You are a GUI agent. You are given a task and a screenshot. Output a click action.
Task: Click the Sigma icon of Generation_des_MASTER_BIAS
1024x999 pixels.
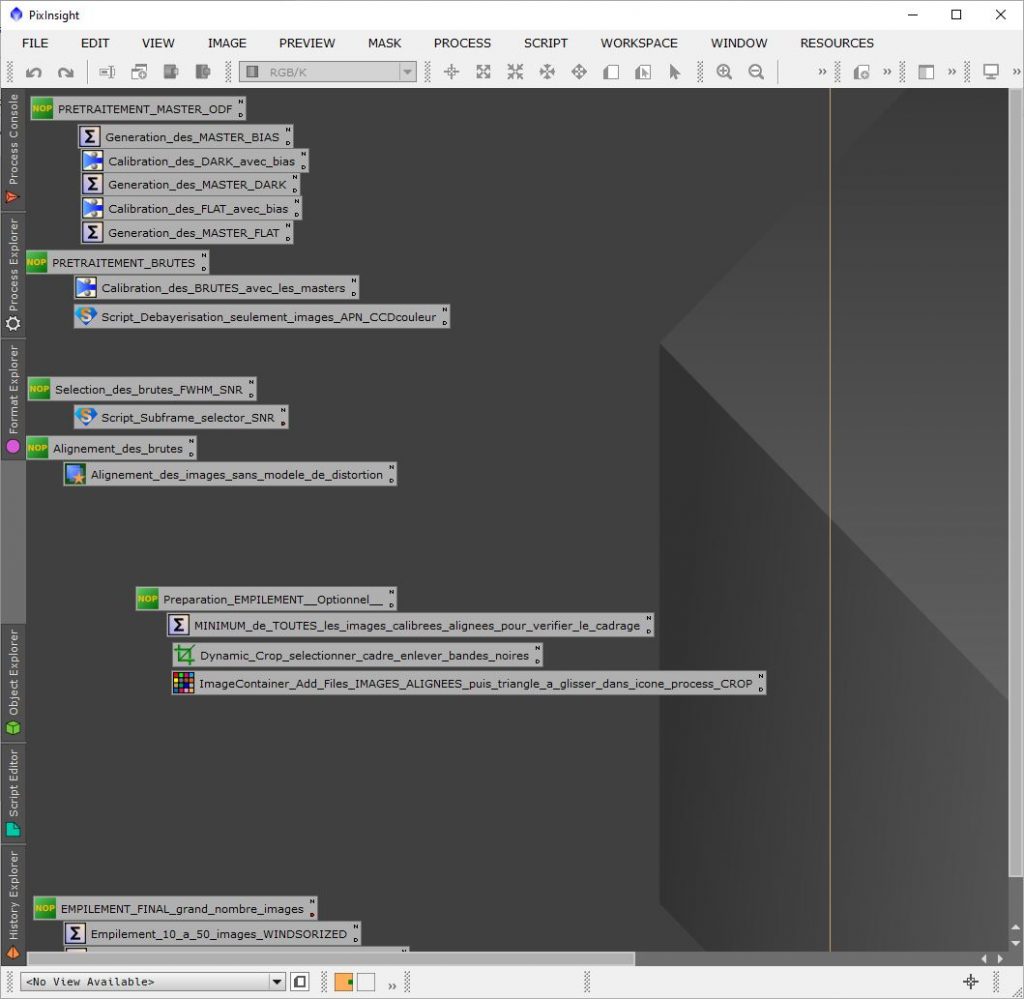[x=89, y=136]
